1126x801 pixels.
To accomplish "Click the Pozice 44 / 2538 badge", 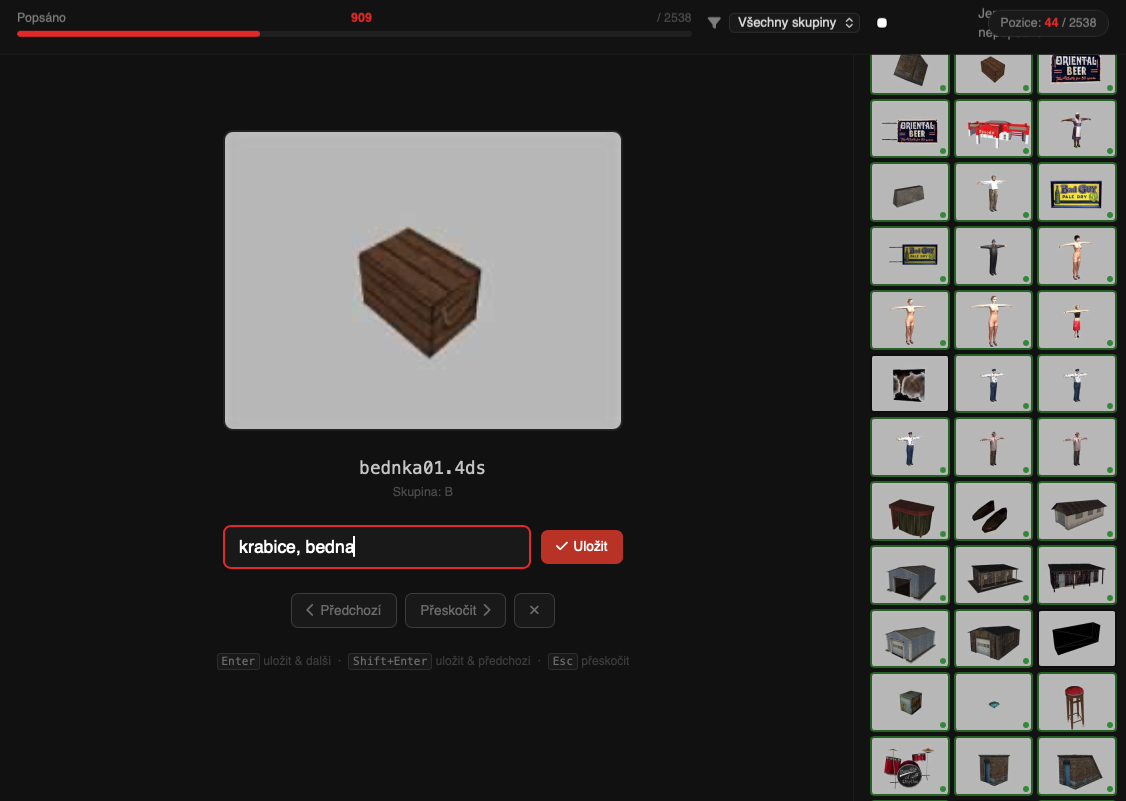I will [x=1048, y=23].
